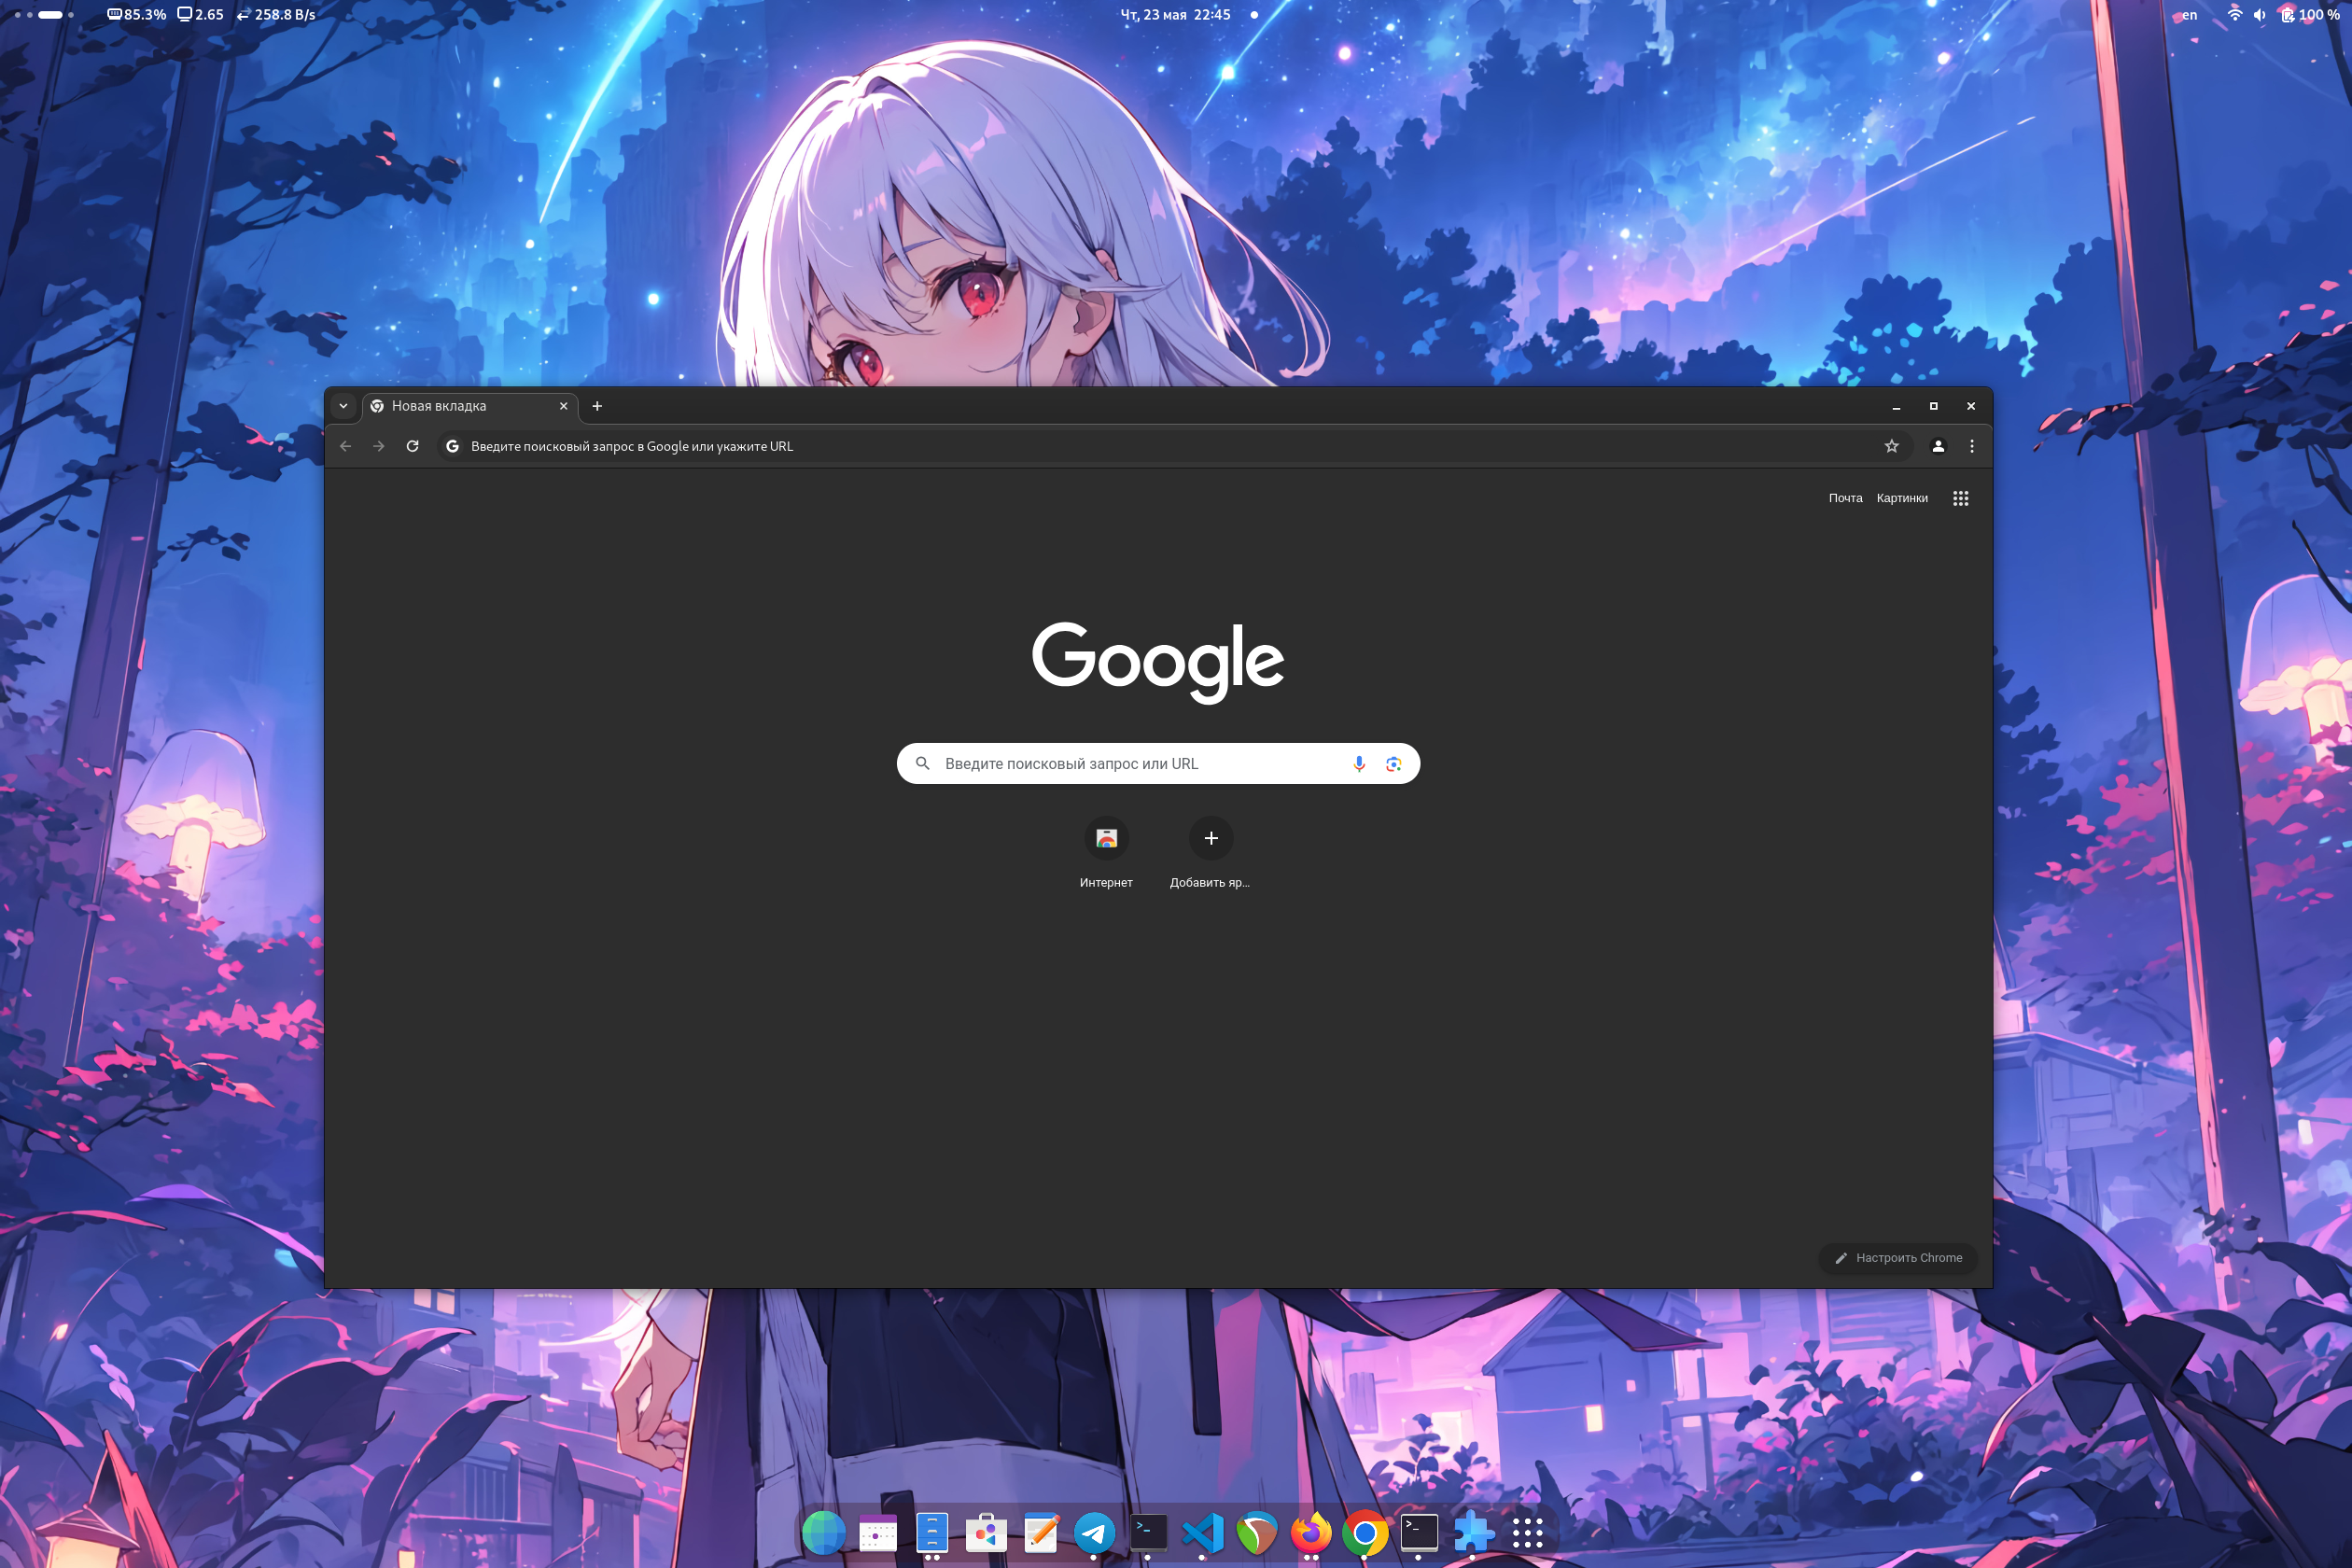Screen dimensions: 2352x1568
Task: Open the white-prompt Terminal in dock
Action: tap(1419, 1532)
